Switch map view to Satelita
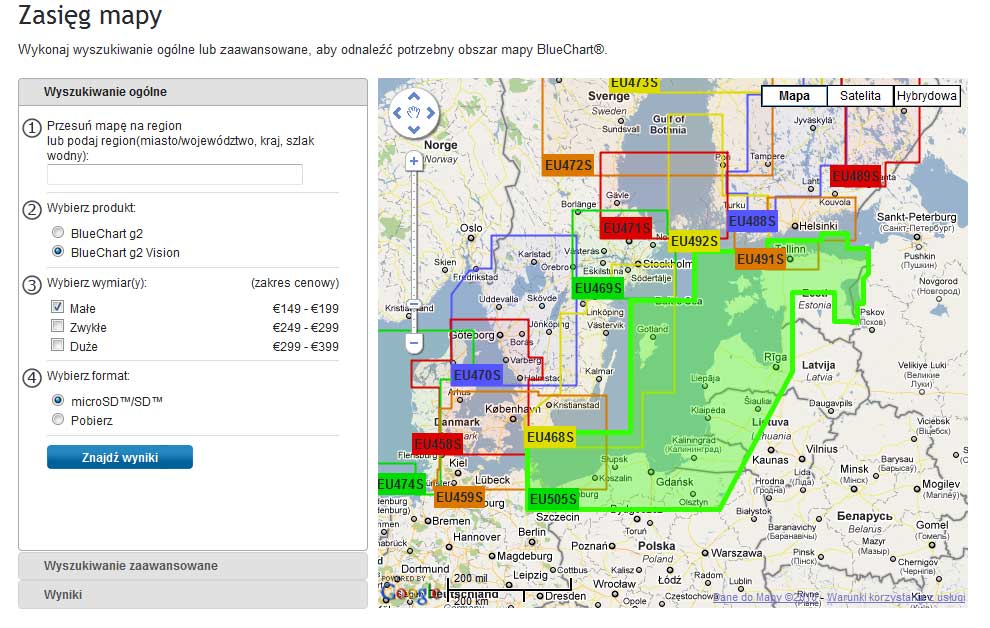The image size is (990, 628). (x=860, y=96)
